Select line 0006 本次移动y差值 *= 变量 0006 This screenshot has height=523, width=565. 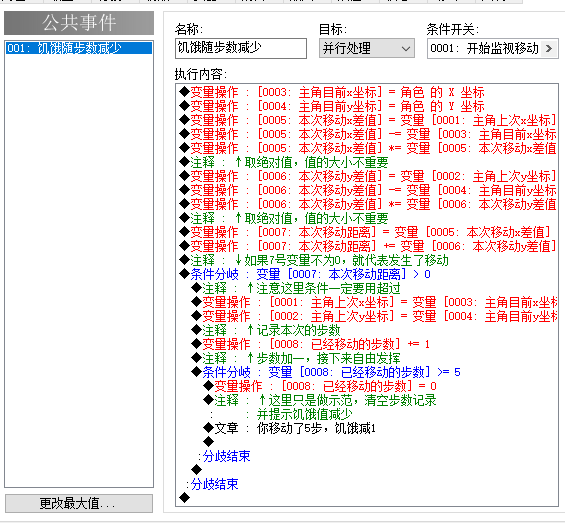point(368,204)
